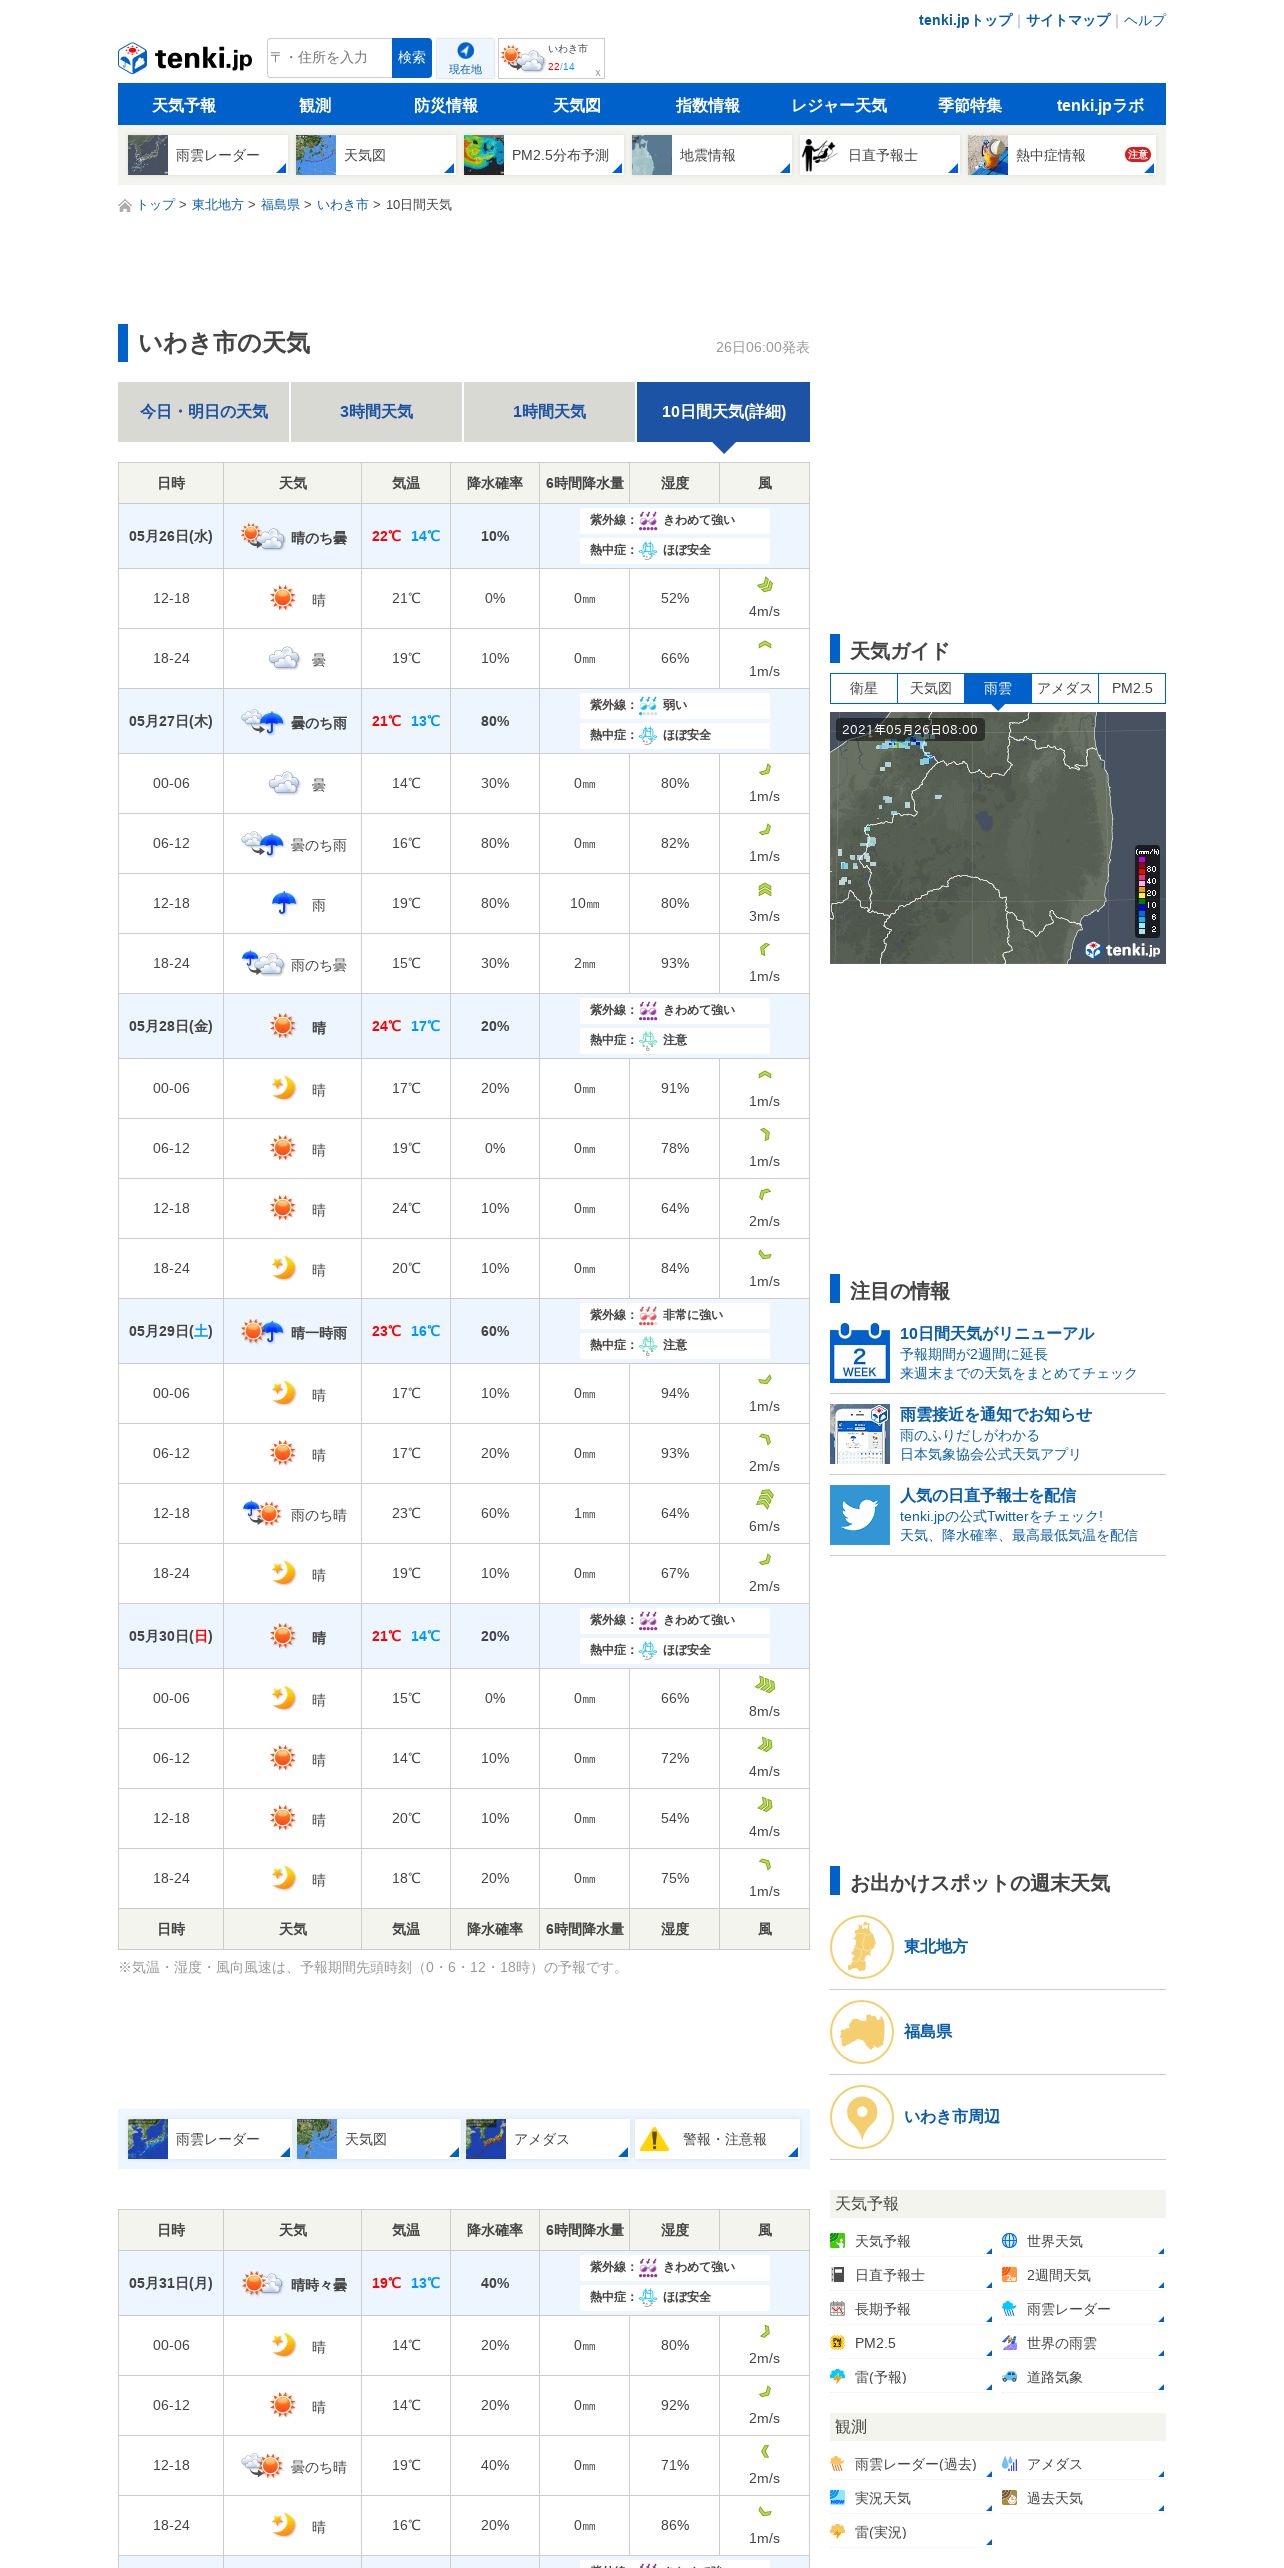Click the 2 WEEK calendar icon
The image size is (1284, 2568).
point(860,1353)
